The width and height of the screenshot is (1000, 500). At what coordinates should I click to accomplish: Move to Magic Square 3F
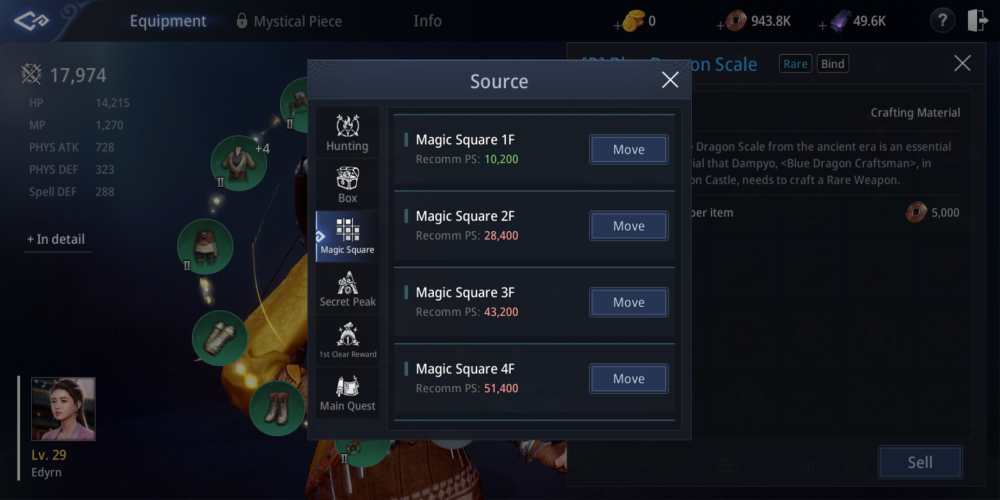[x=628, y=302]
